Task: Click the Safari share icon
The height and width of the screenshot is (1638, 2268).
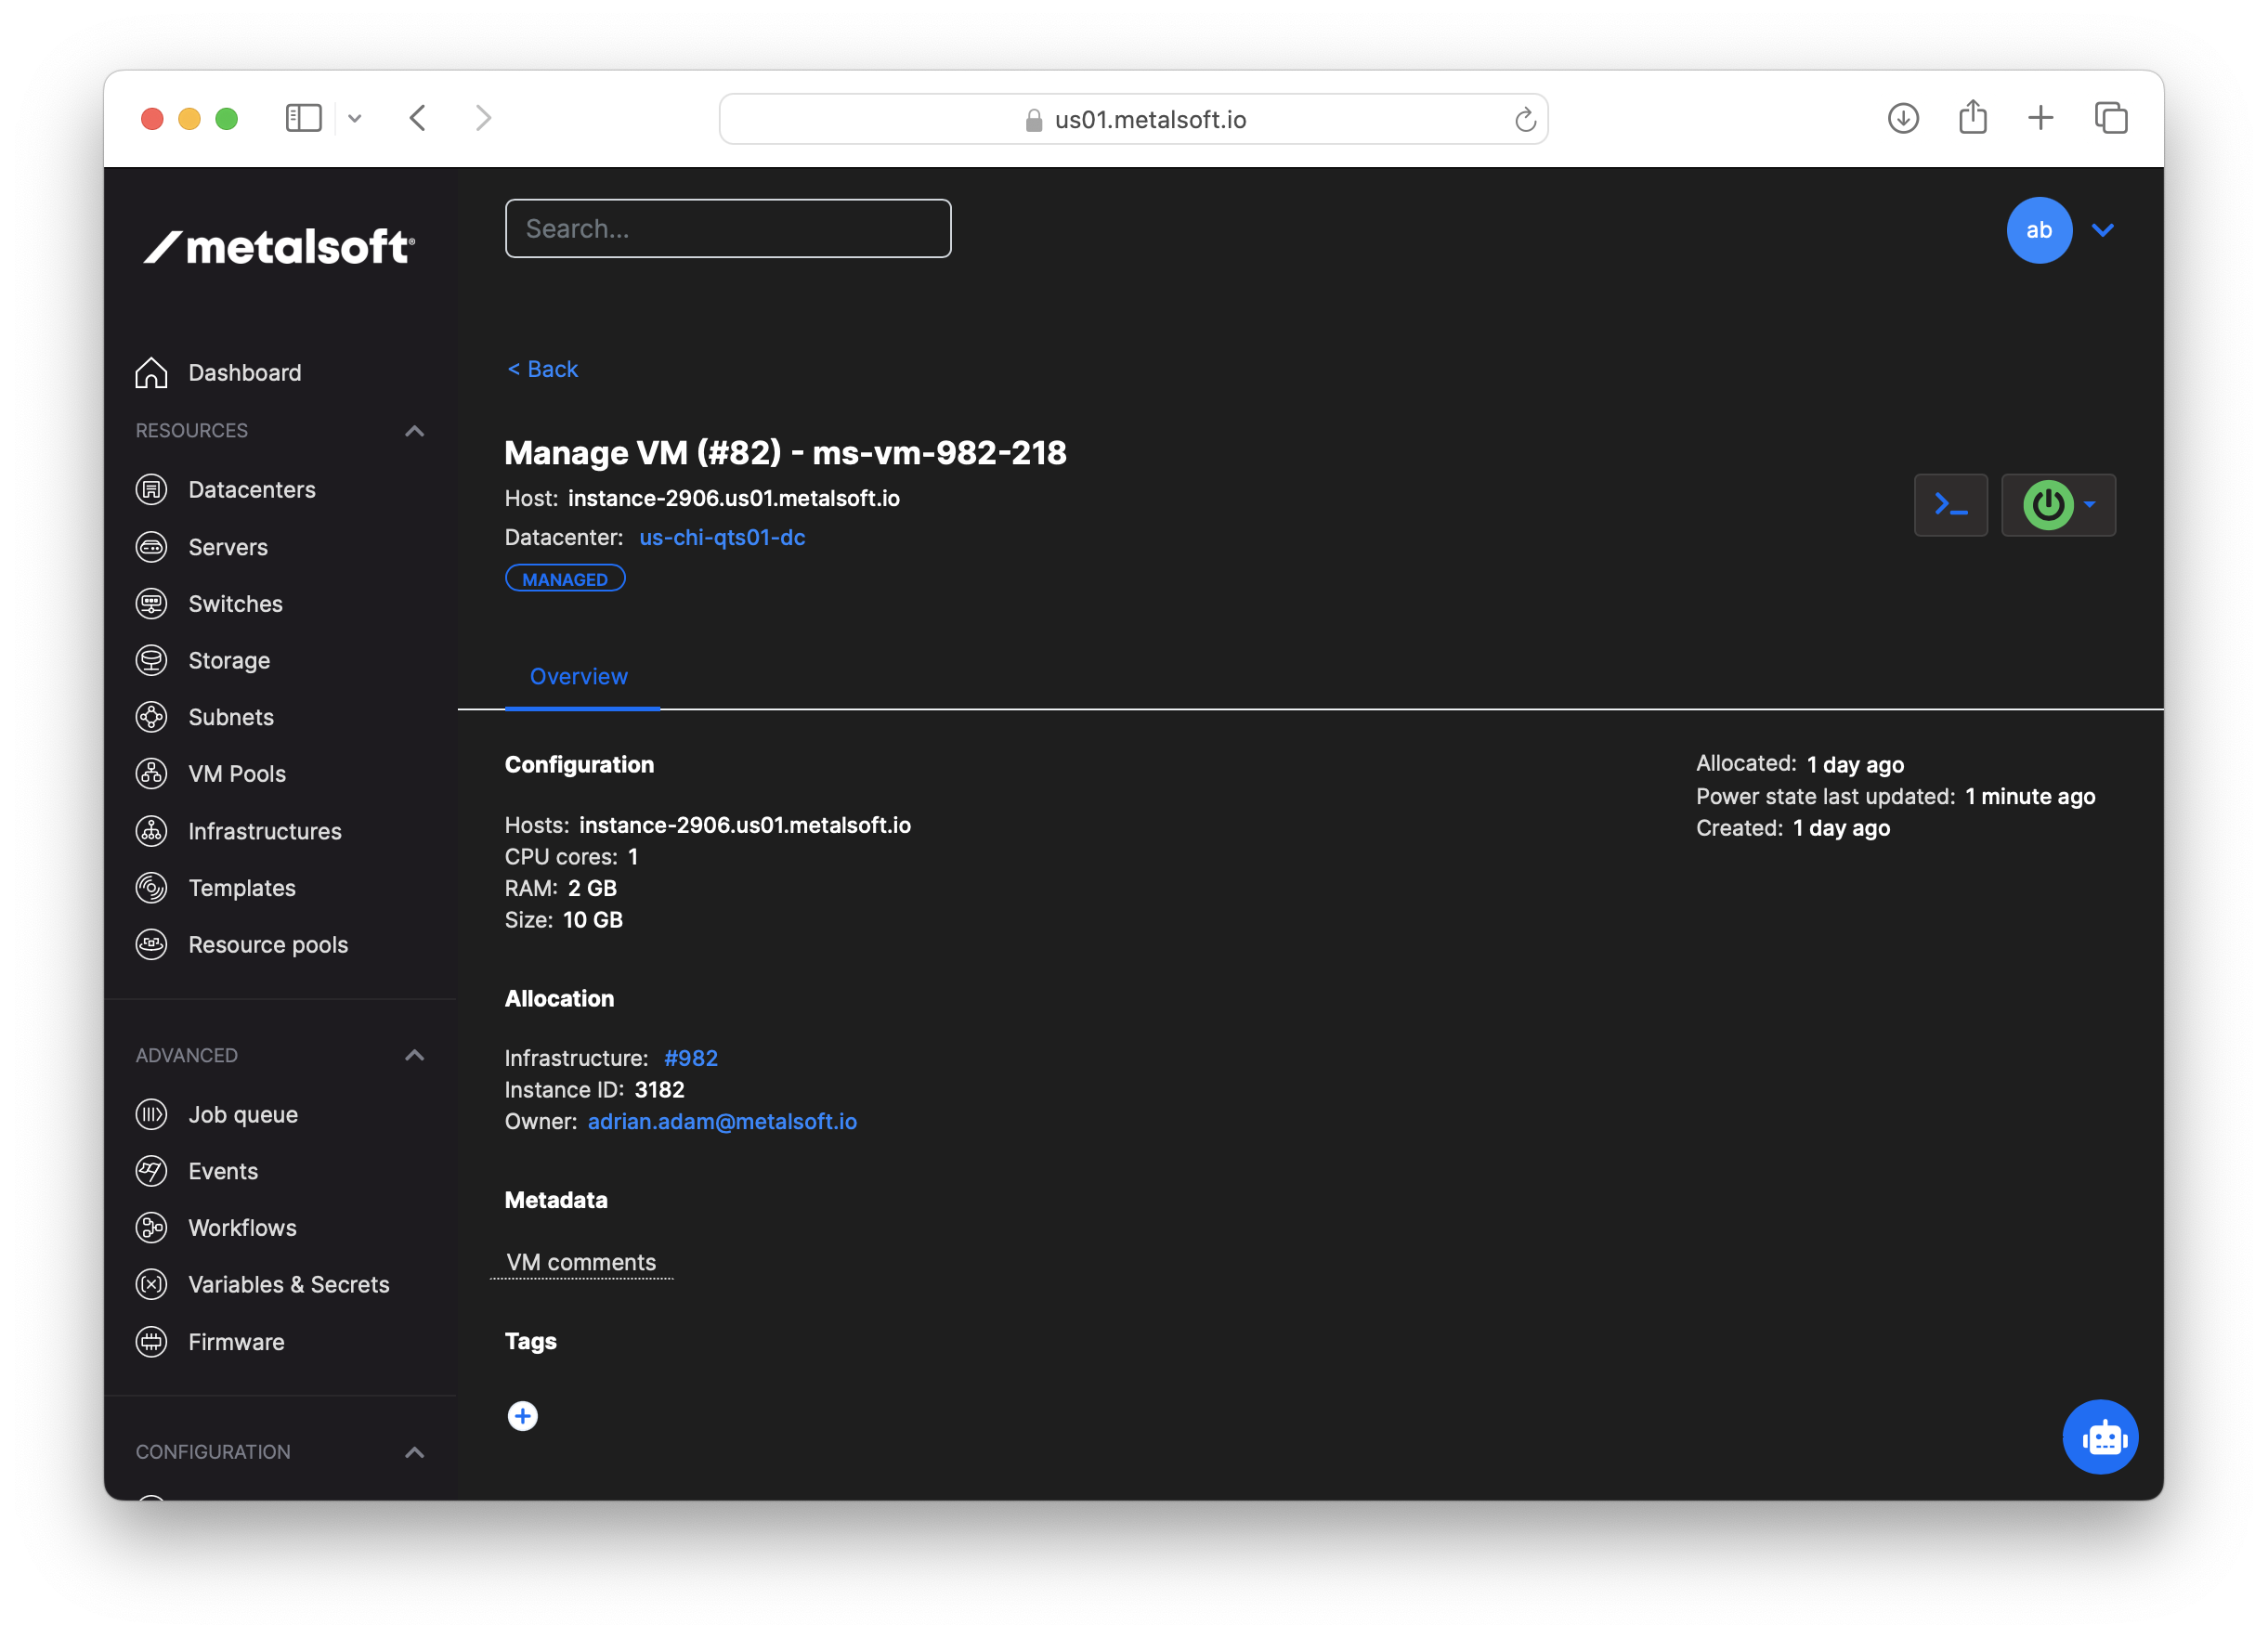Action: point(1972,118)
